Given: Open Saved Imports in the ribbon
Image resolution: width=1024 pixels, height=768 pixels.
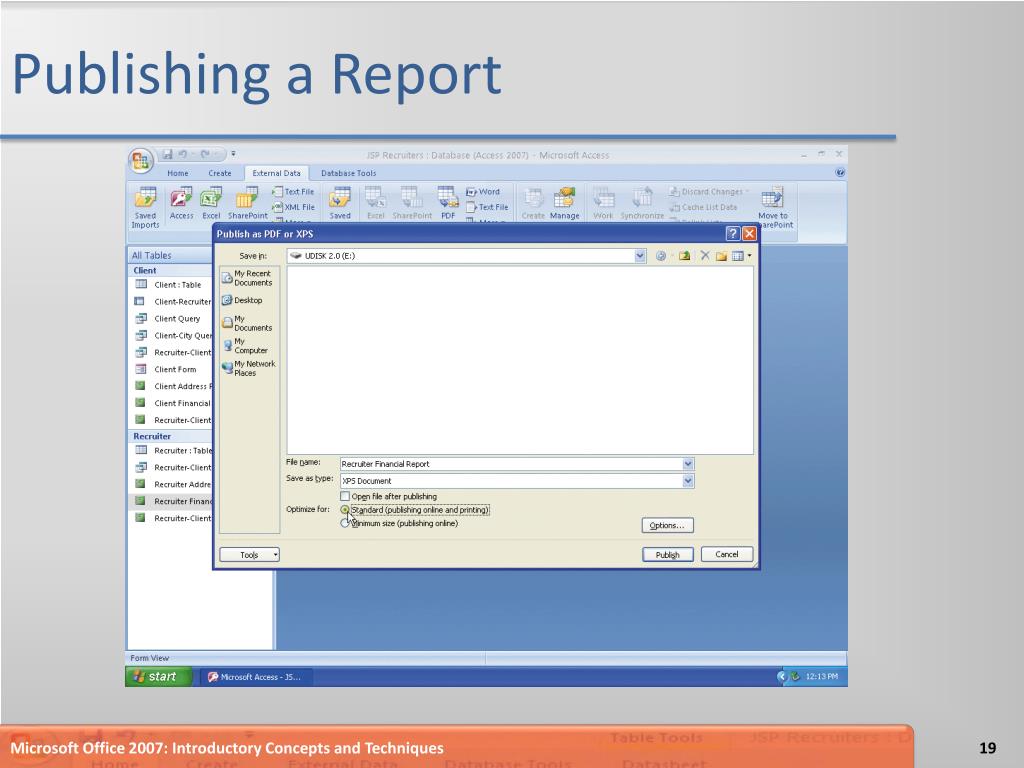Looking at the screenshot, I should coord(145,208).
